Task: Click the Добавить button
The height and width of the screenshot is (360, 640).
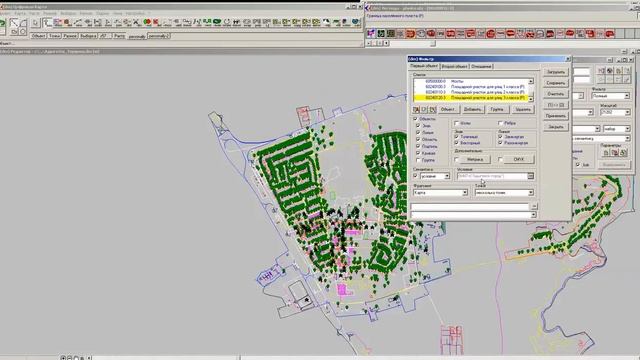Action: tap(472, 109)
